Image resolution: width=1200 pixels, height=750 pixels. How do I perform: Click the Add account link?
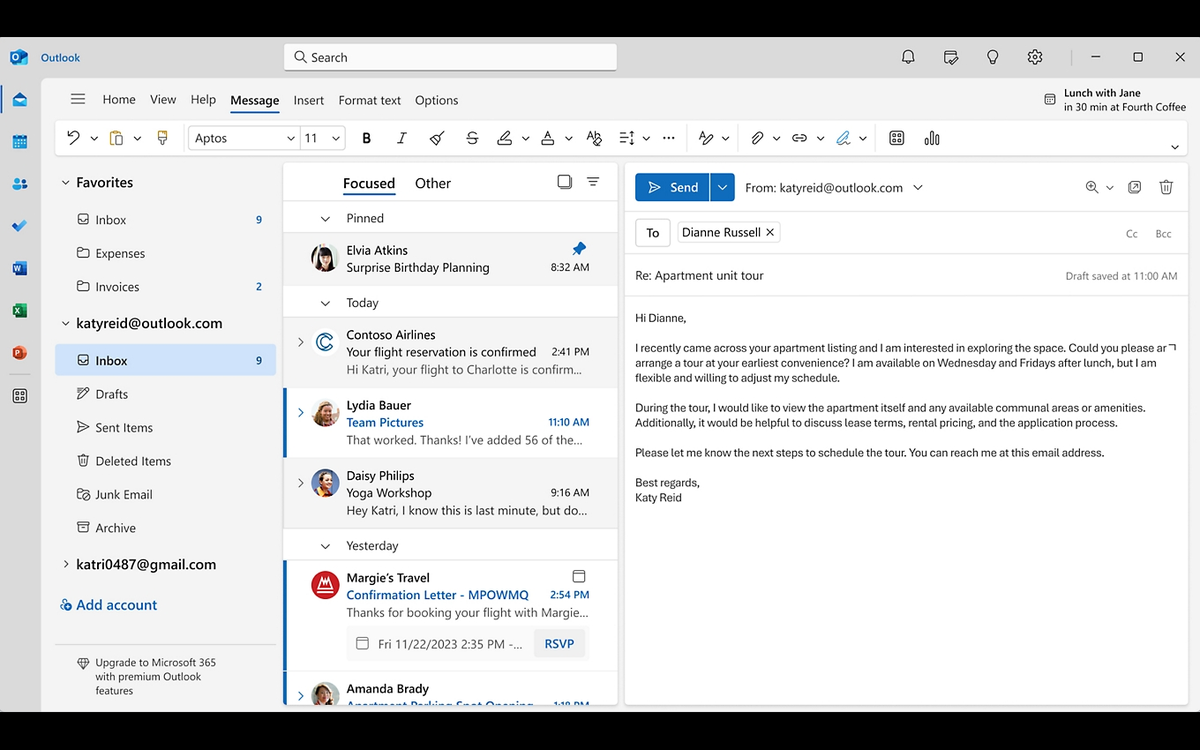tap(108, 605)
